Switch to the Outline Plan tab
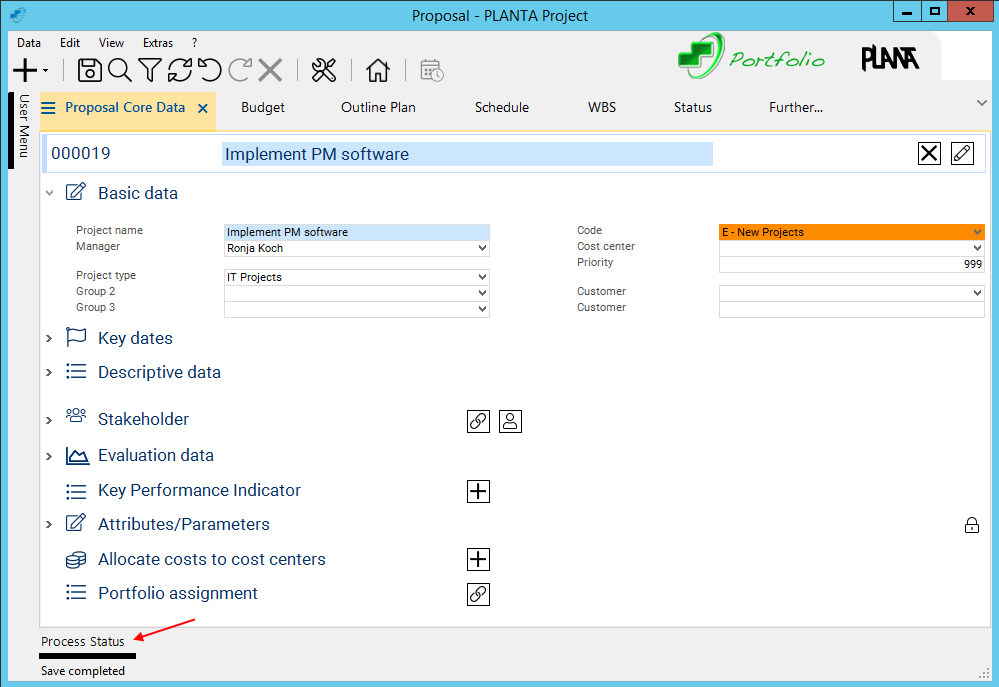 378,108
